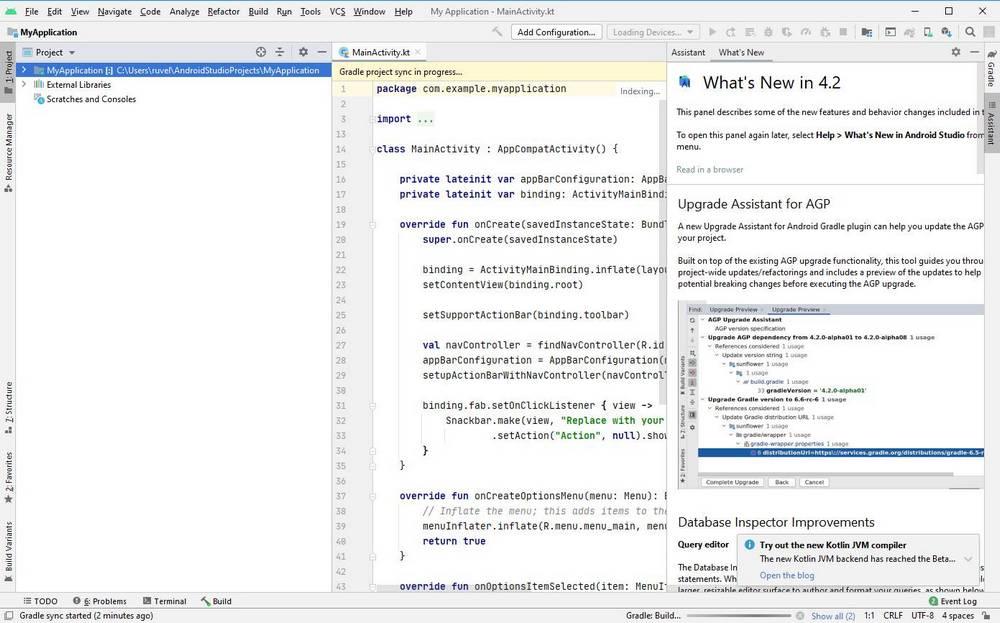Click Show all (2) in status bar
Screen dimensions: 1000x623
(833, 616)
